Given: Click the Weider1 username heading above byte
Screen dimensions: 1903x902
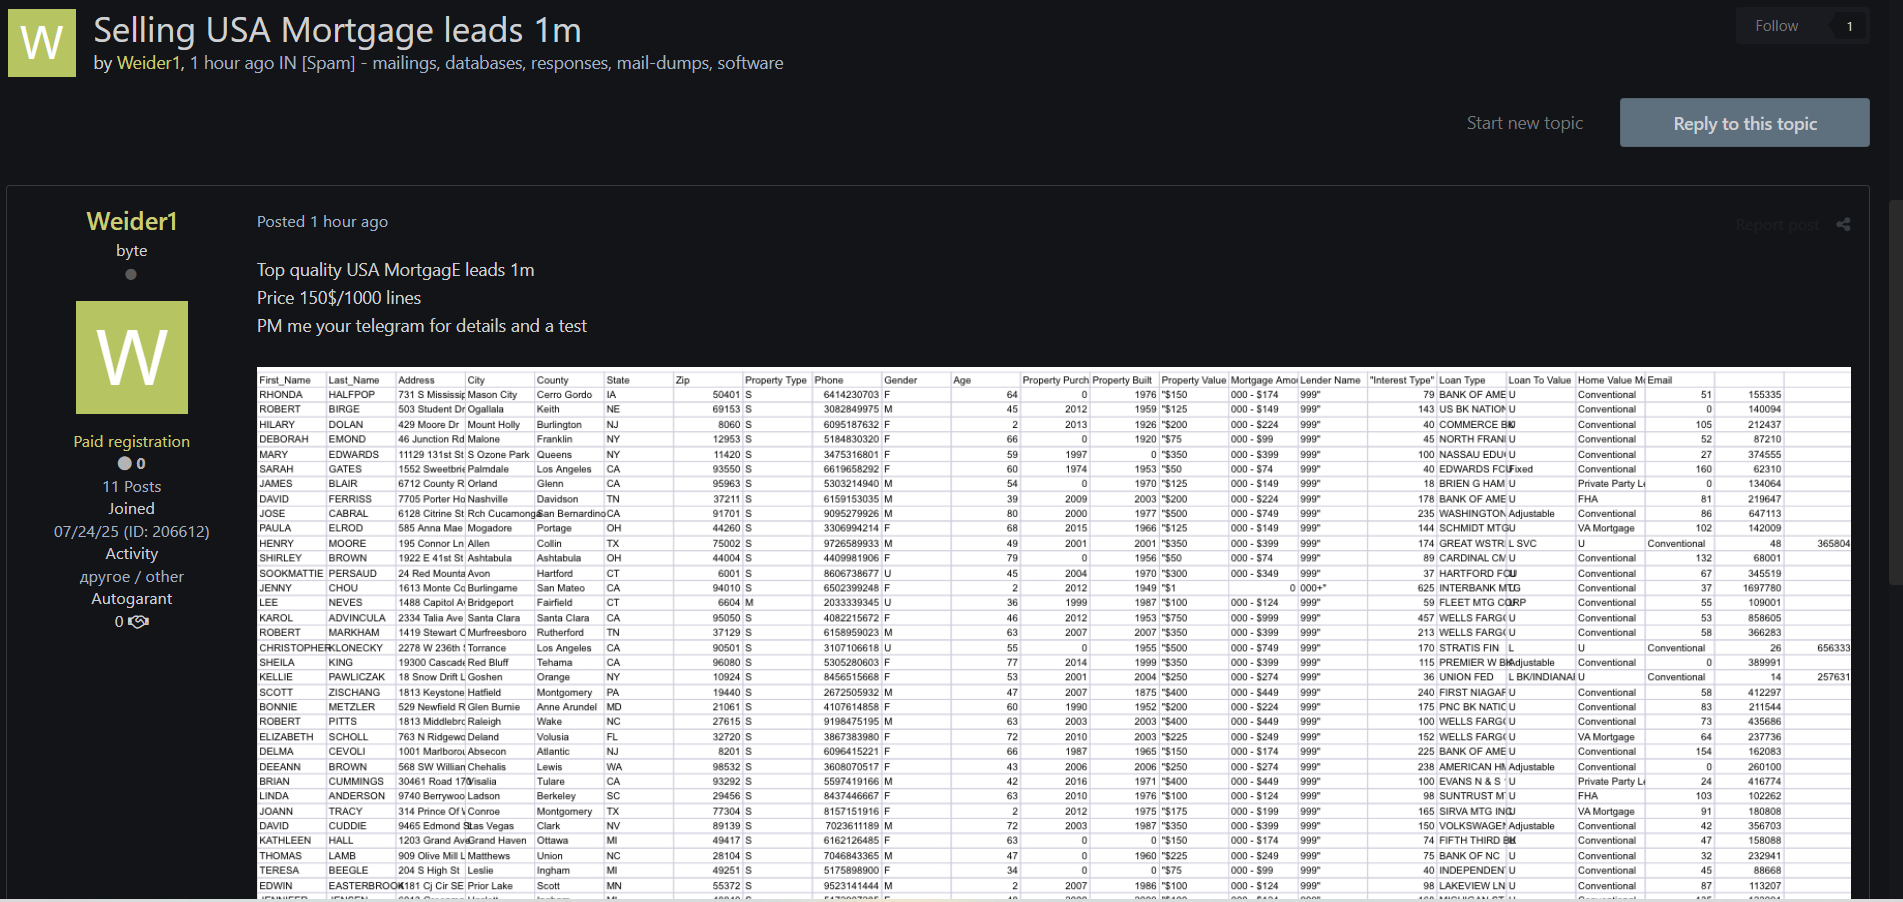Looking at the screenshot, I should [x=131, y=221].
